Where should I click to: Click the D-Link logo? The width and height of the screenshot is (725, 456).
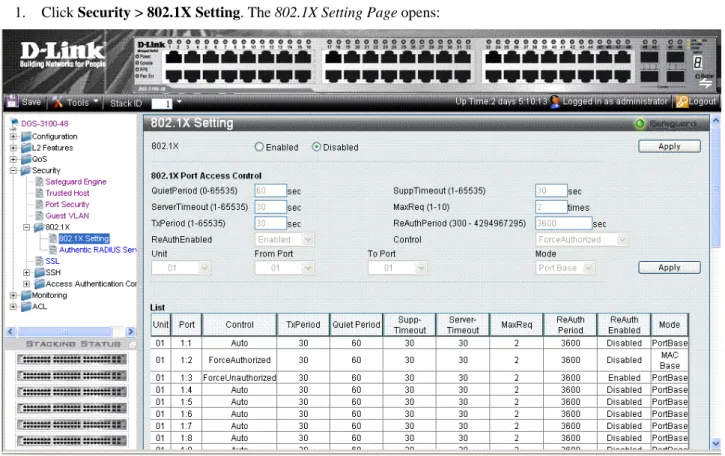pos(63,54)
